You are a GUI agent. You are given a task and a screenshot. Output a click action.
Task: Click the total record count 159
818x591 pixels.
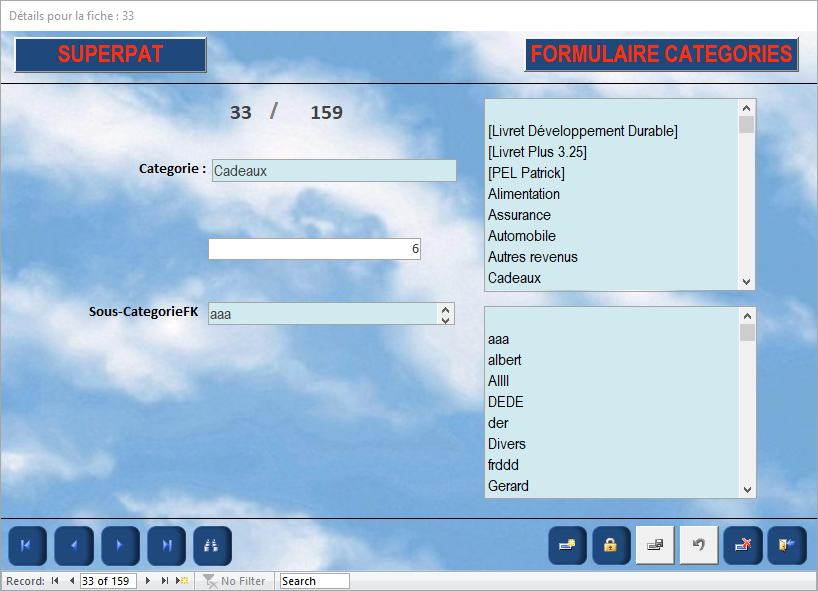(327, 113)
